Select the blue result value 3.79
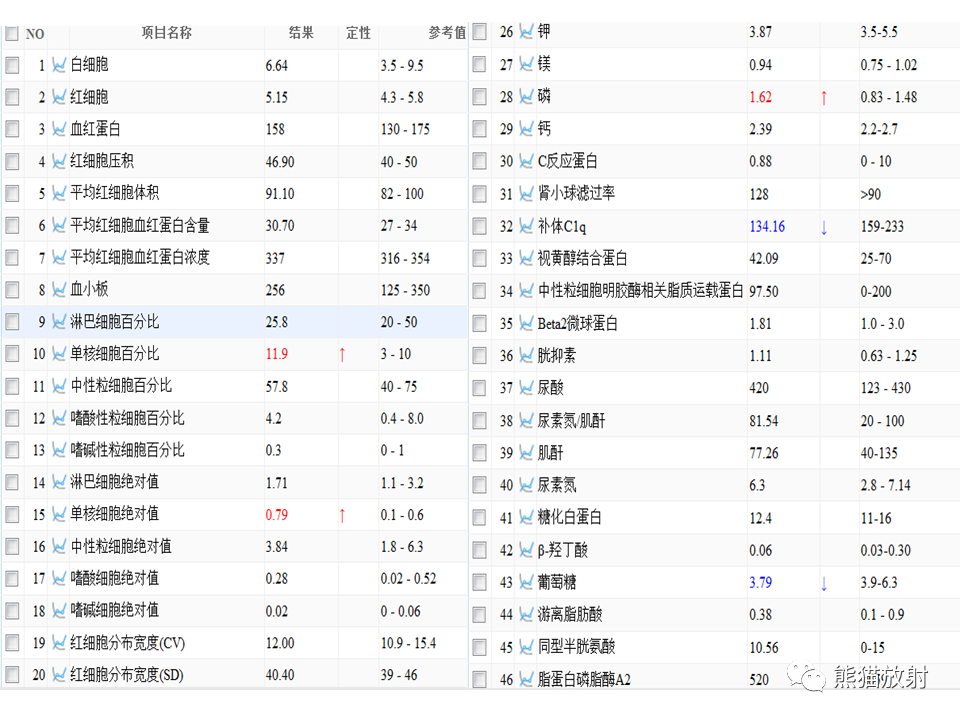 pos(760,582)
